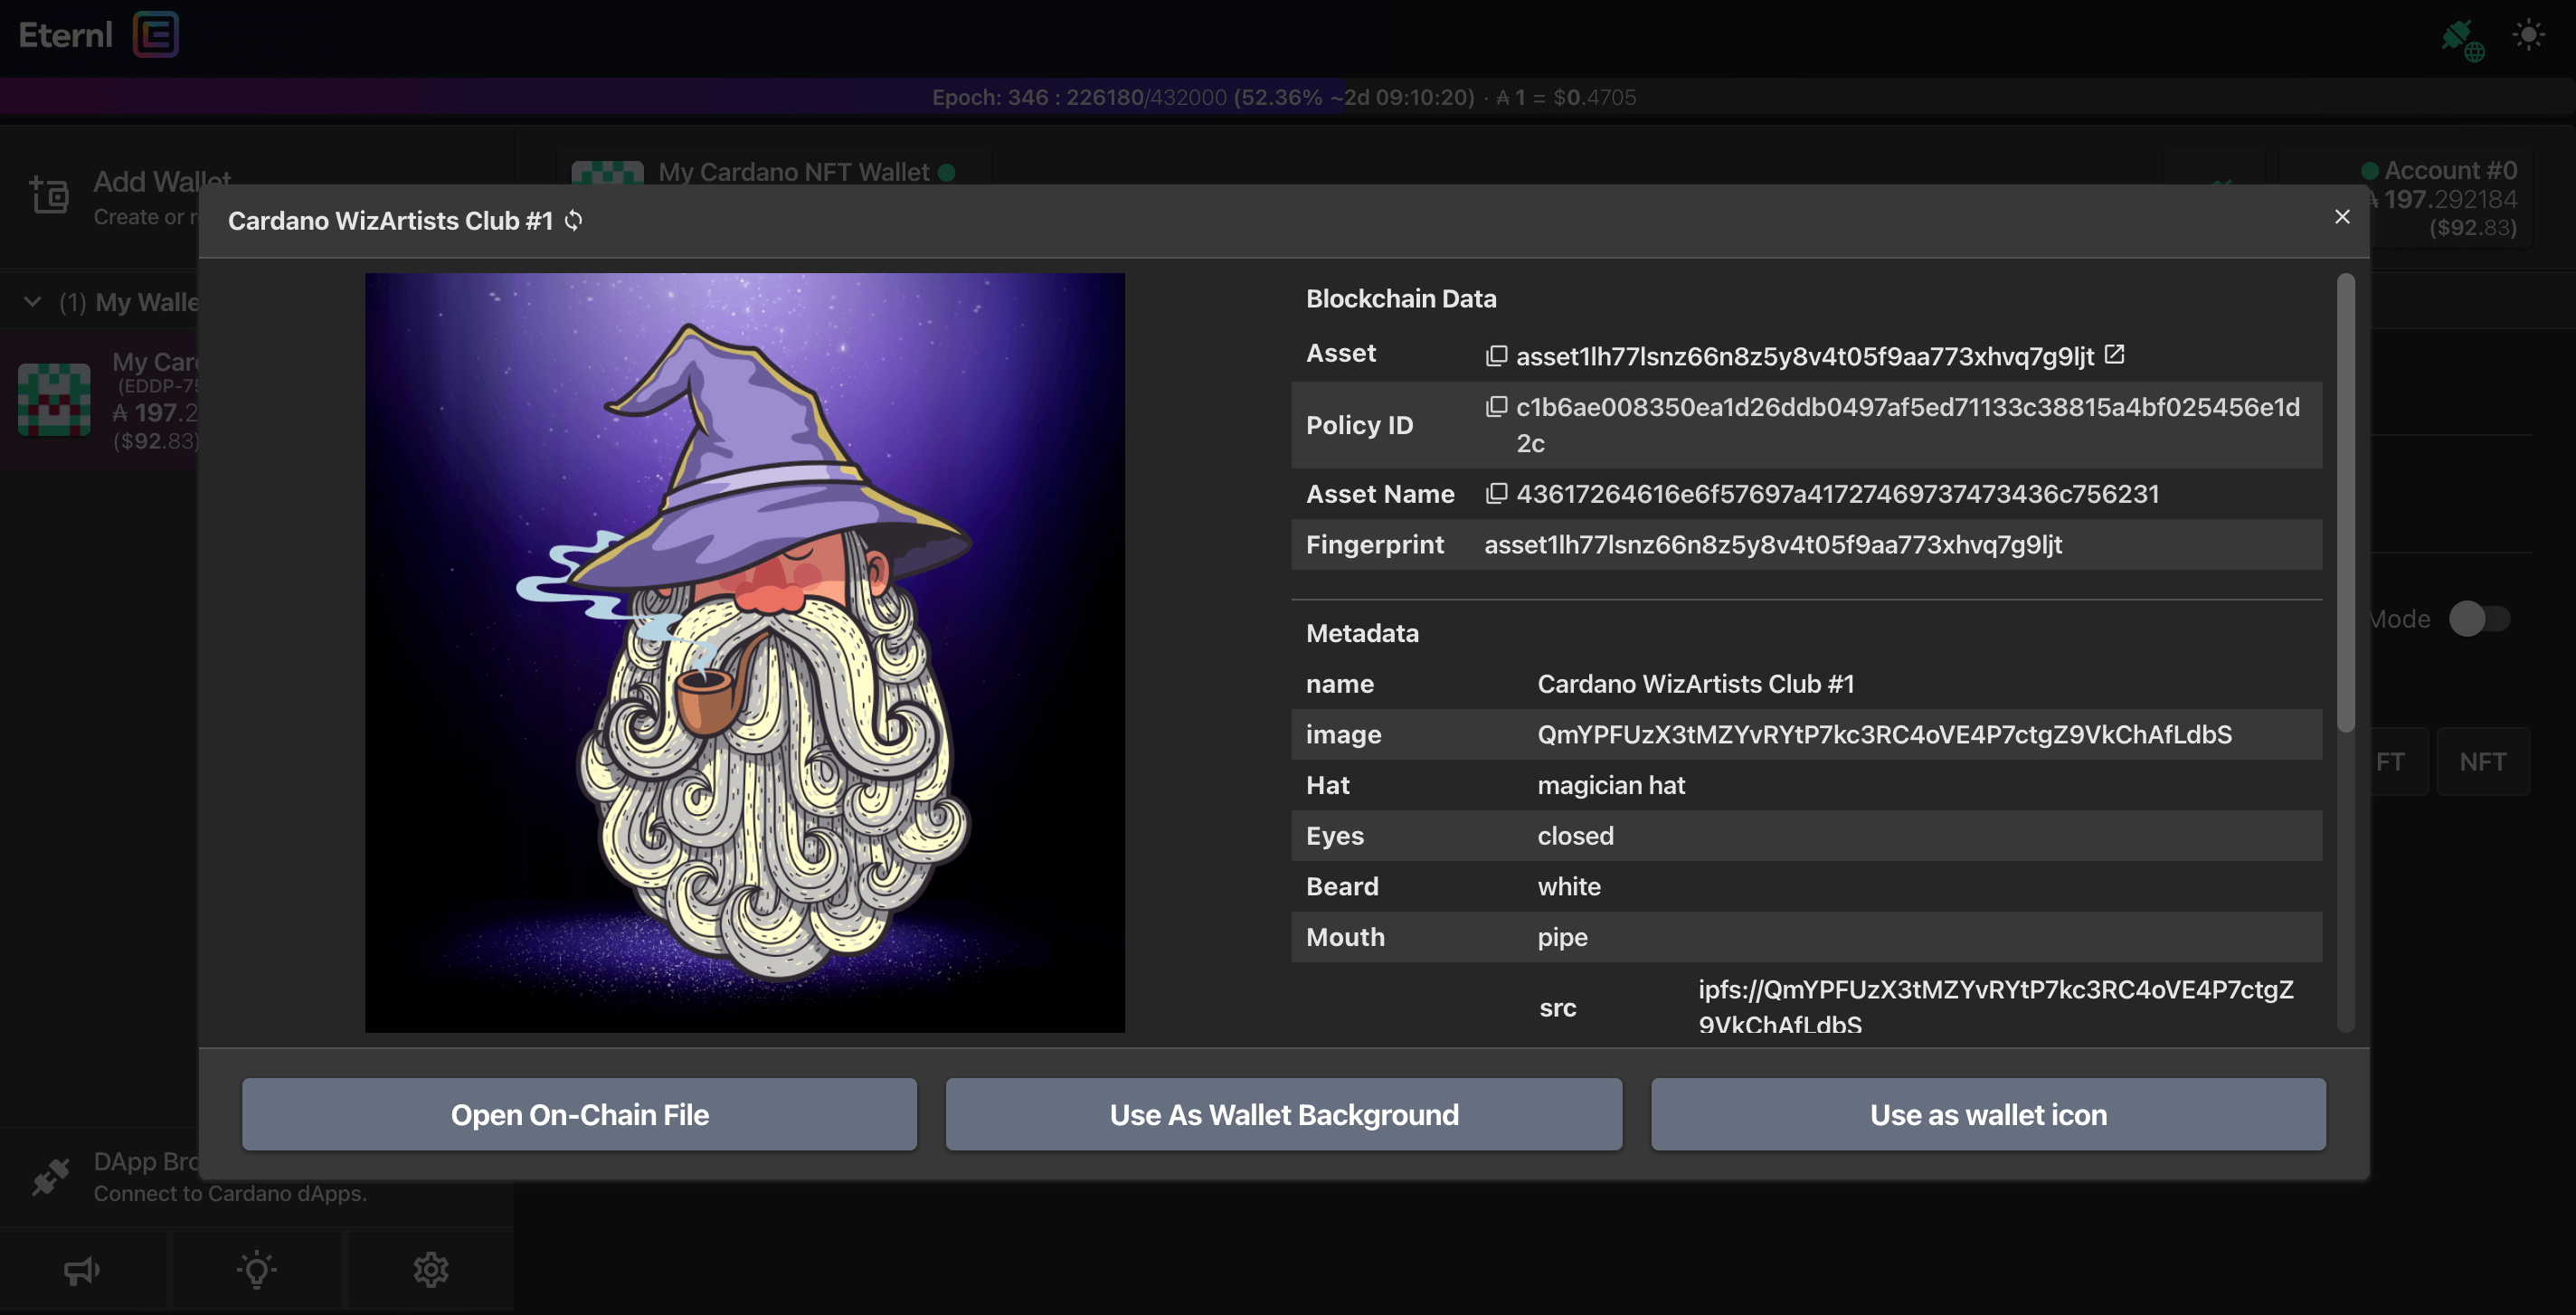2576x1315 pixels.
Task: Open announcements megaphone icon
Action: [82, 1270]
